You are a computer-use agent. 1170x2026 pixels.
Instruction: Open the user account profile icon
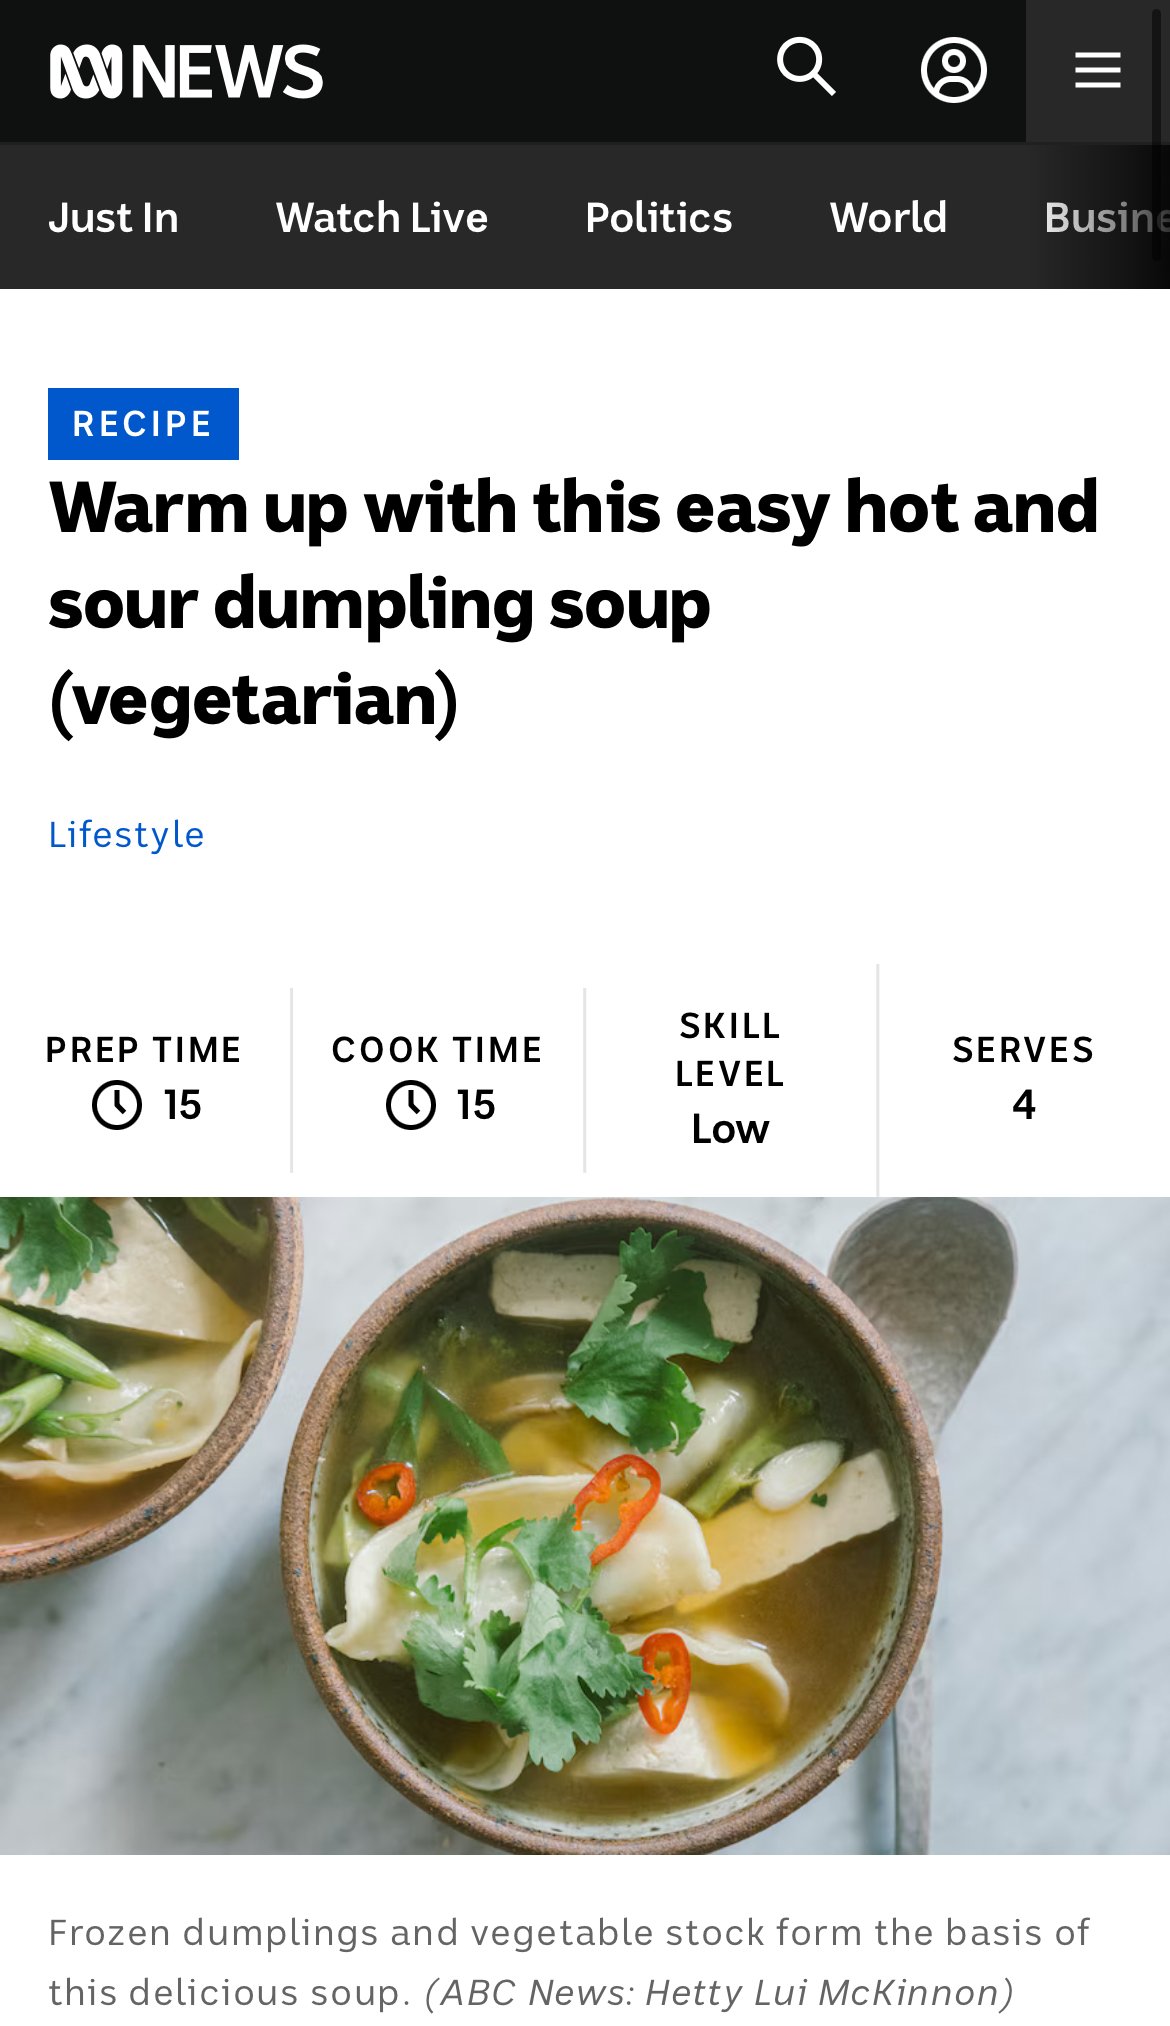pyautogui.click(x=953, y=70)
